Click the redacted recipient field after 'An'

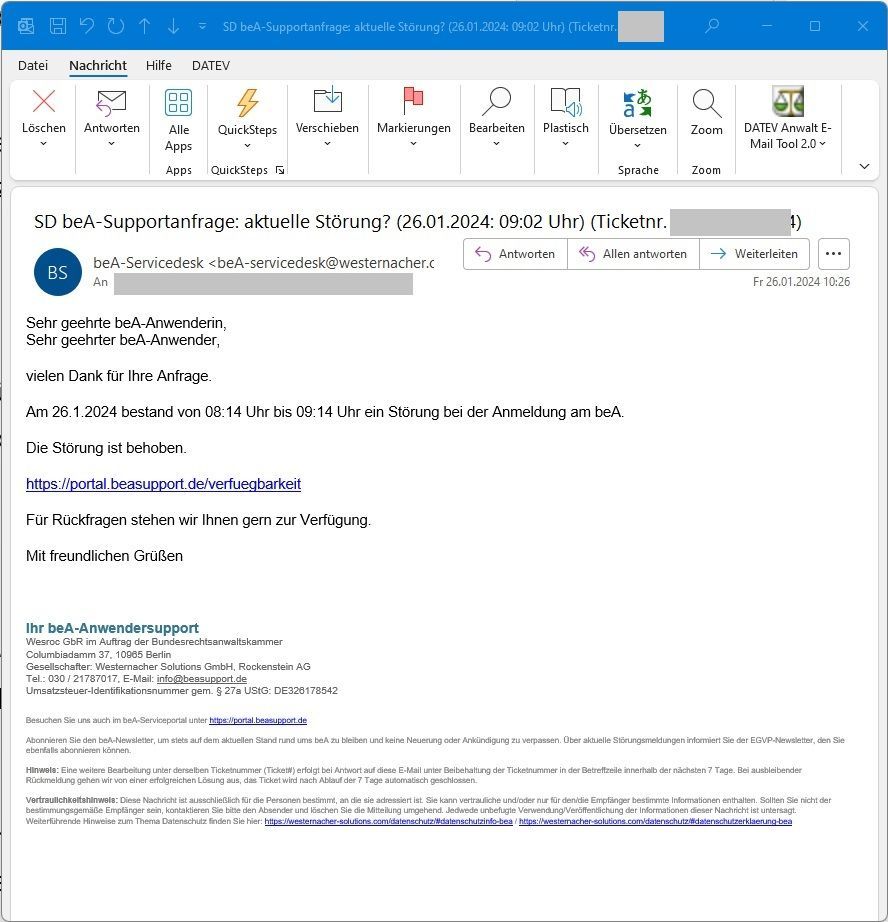click(x=263, y=284)
